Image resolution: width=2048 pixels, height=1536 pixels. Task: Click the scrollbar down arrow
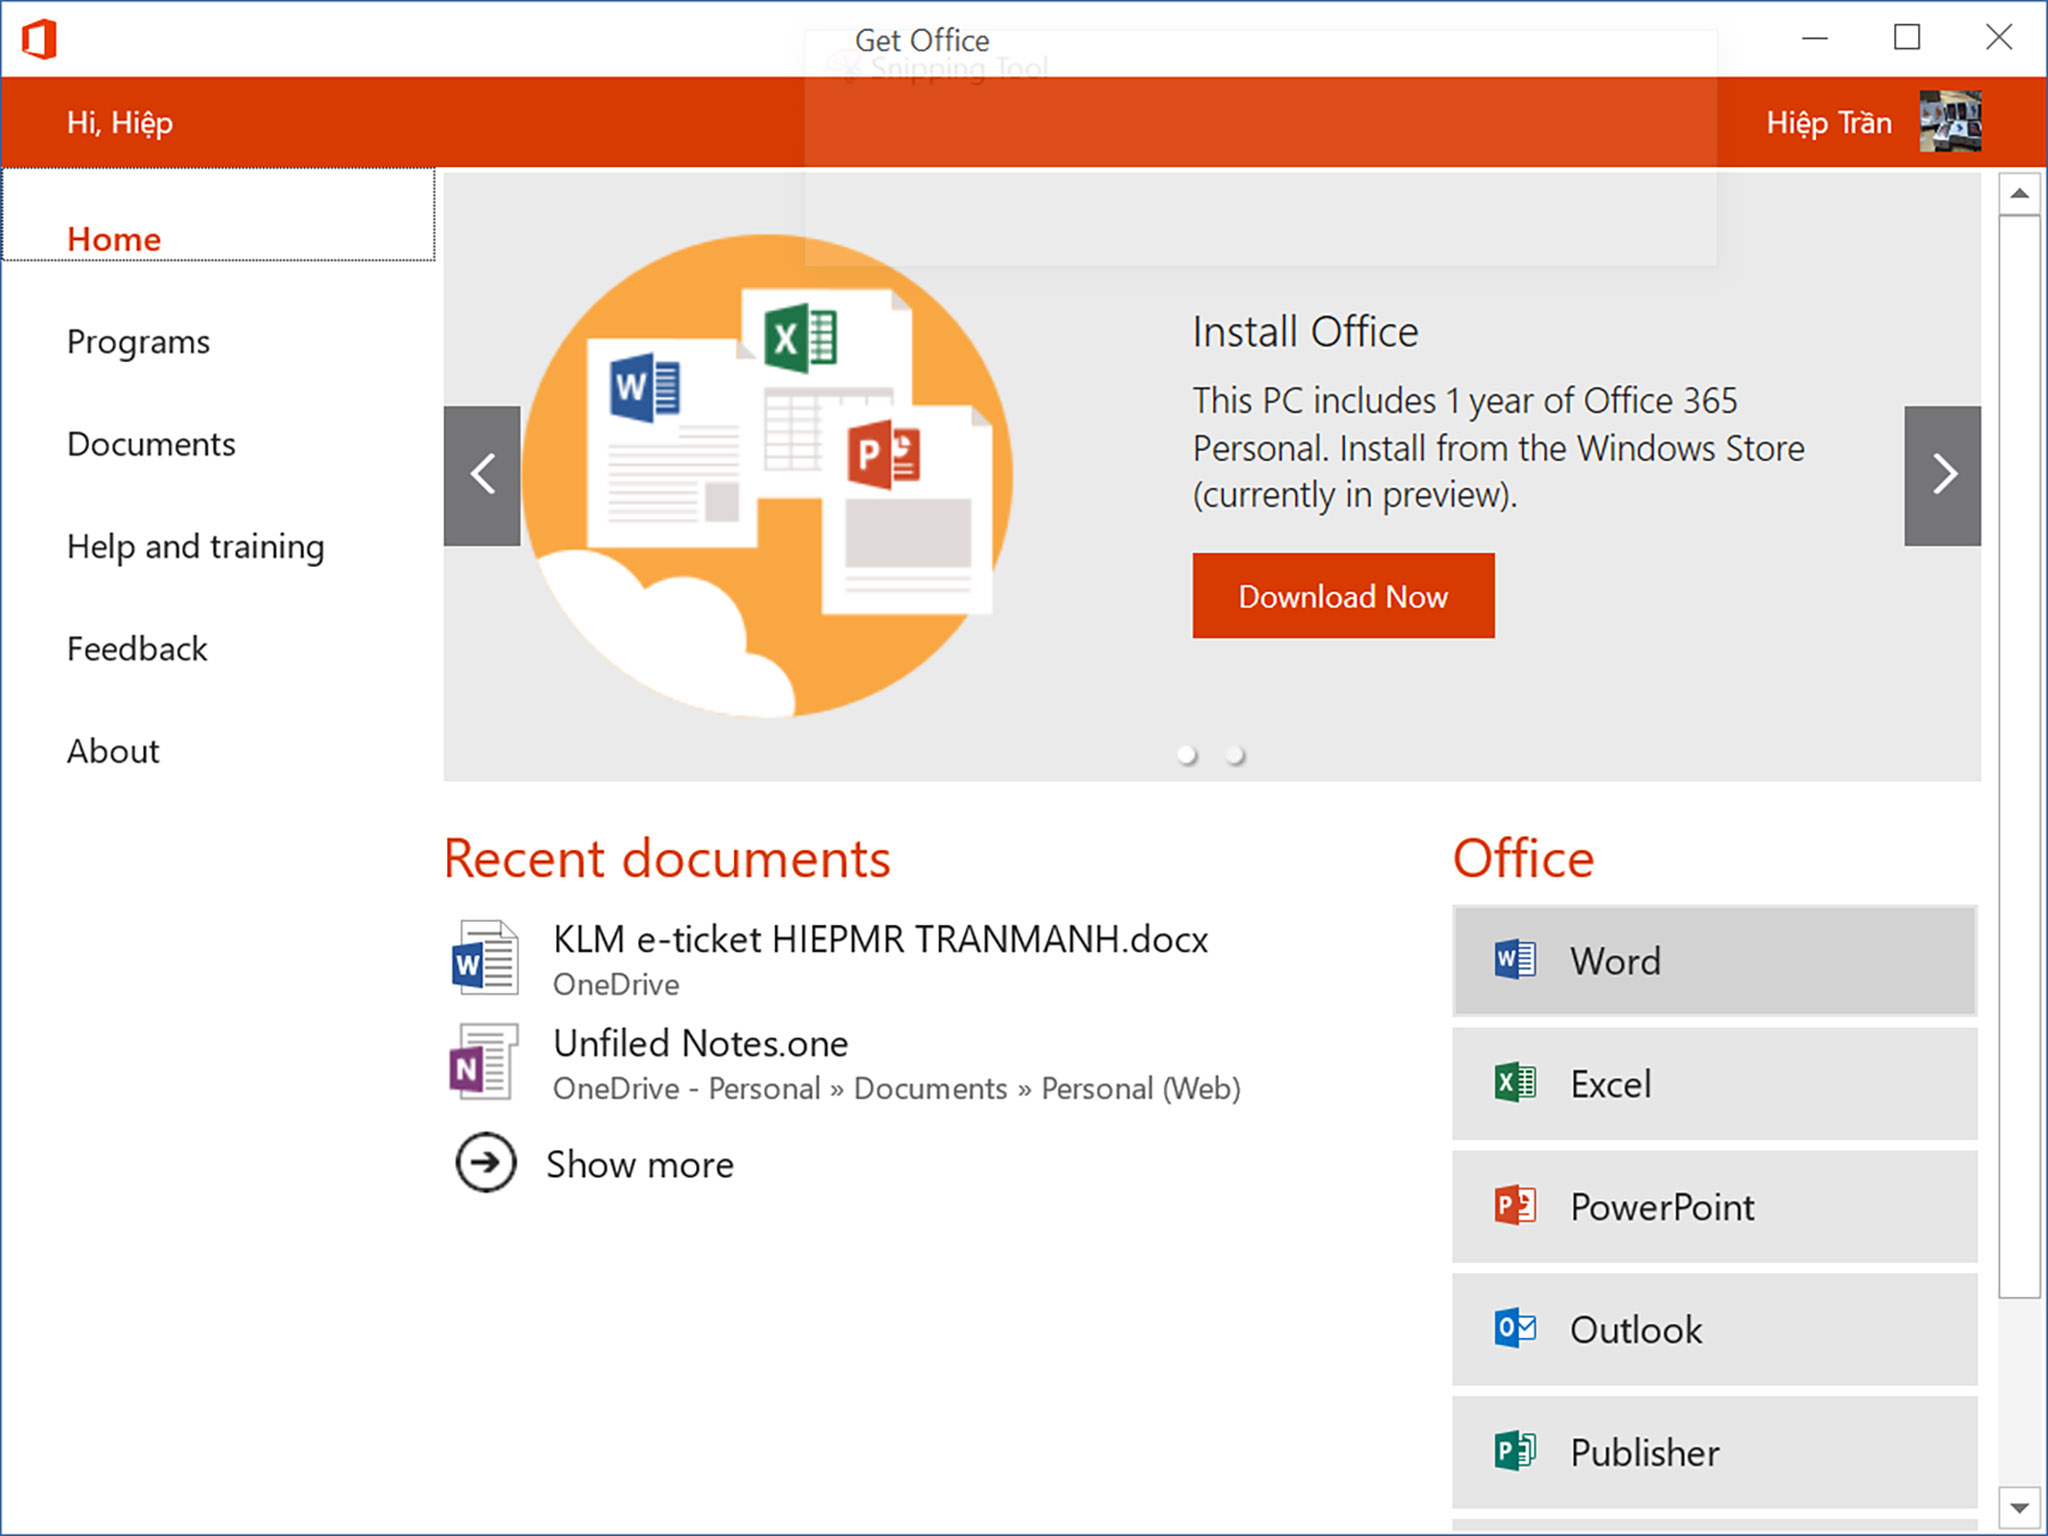[2019, 1508]
